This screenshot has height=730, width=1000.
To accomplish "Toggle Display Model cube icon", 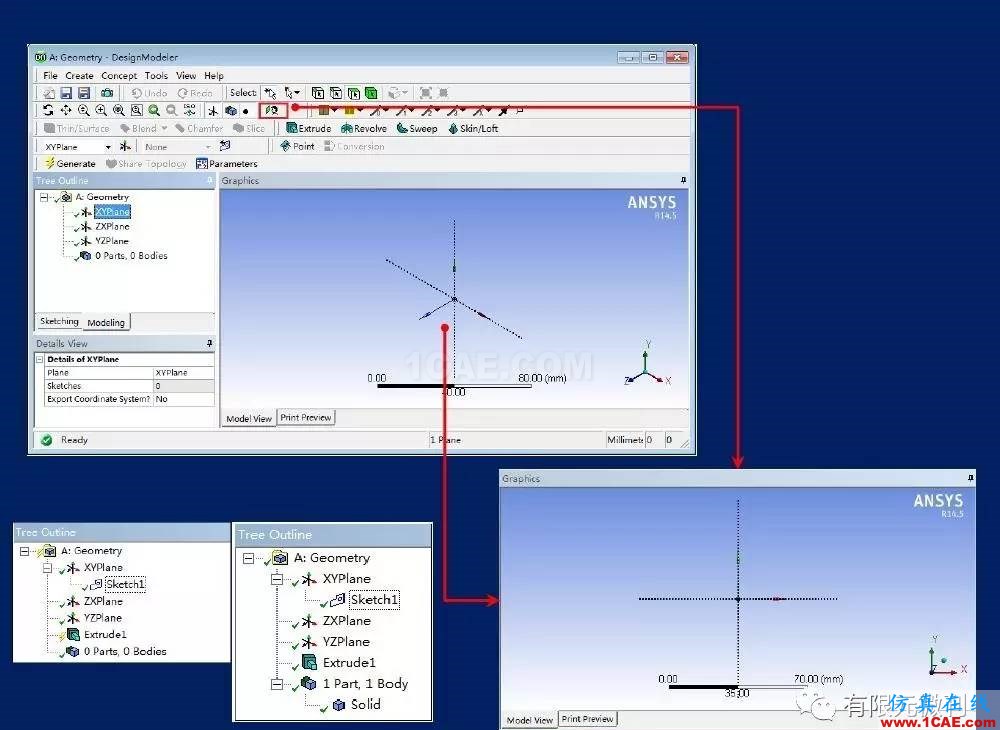I will [231, 111].
